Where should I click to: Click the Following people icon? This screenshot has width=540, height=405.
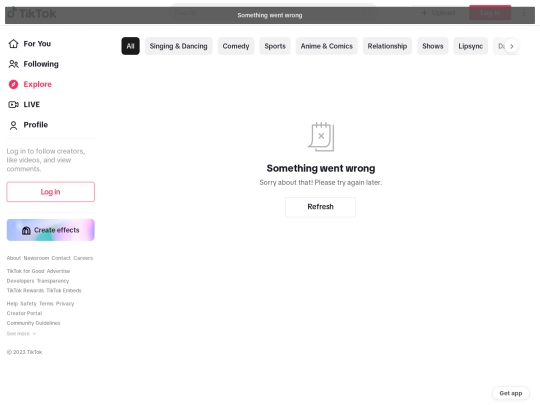click(13, 64)
